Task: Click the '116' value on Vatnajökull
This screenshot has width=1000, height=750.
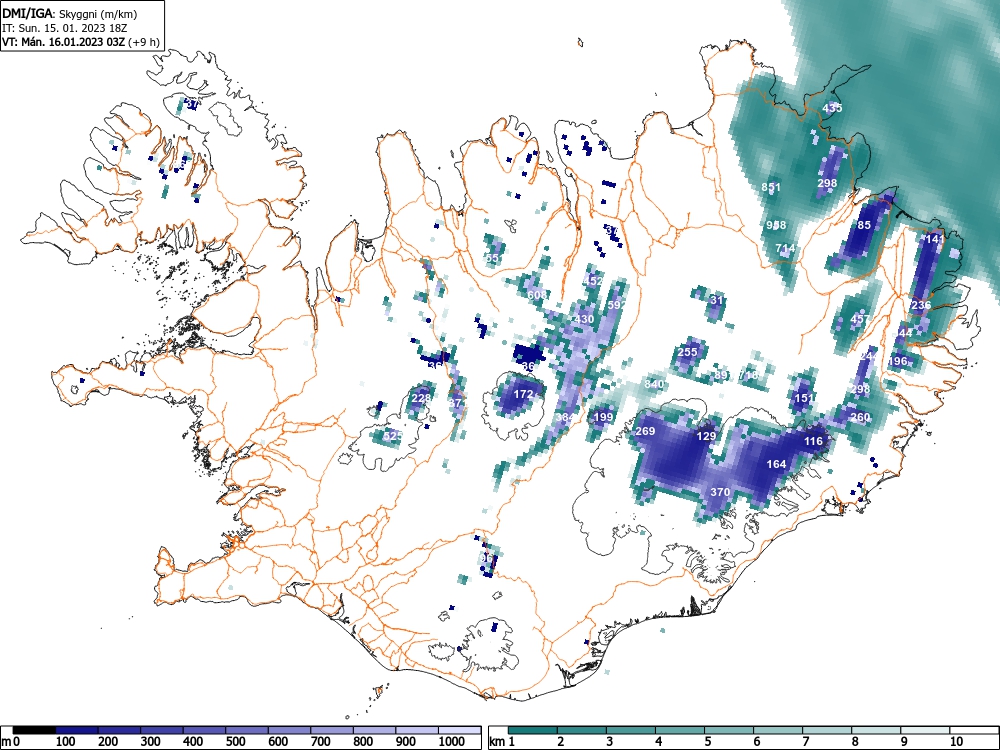Action: pos(813,441)
